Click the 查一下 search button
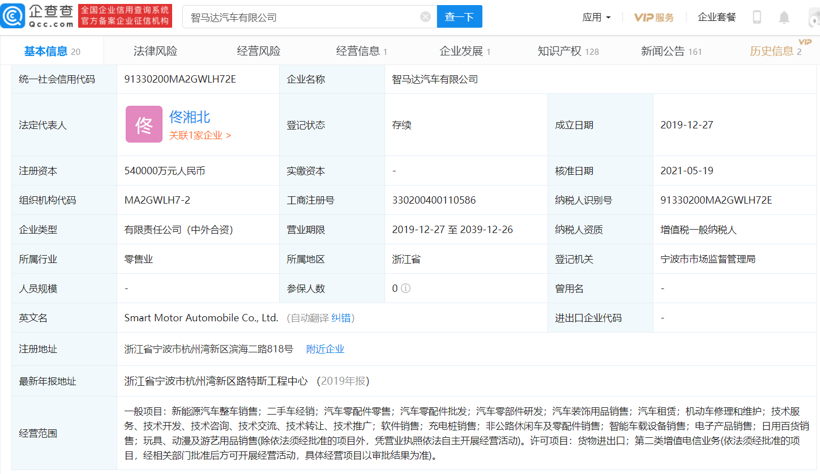 point(459,17)
